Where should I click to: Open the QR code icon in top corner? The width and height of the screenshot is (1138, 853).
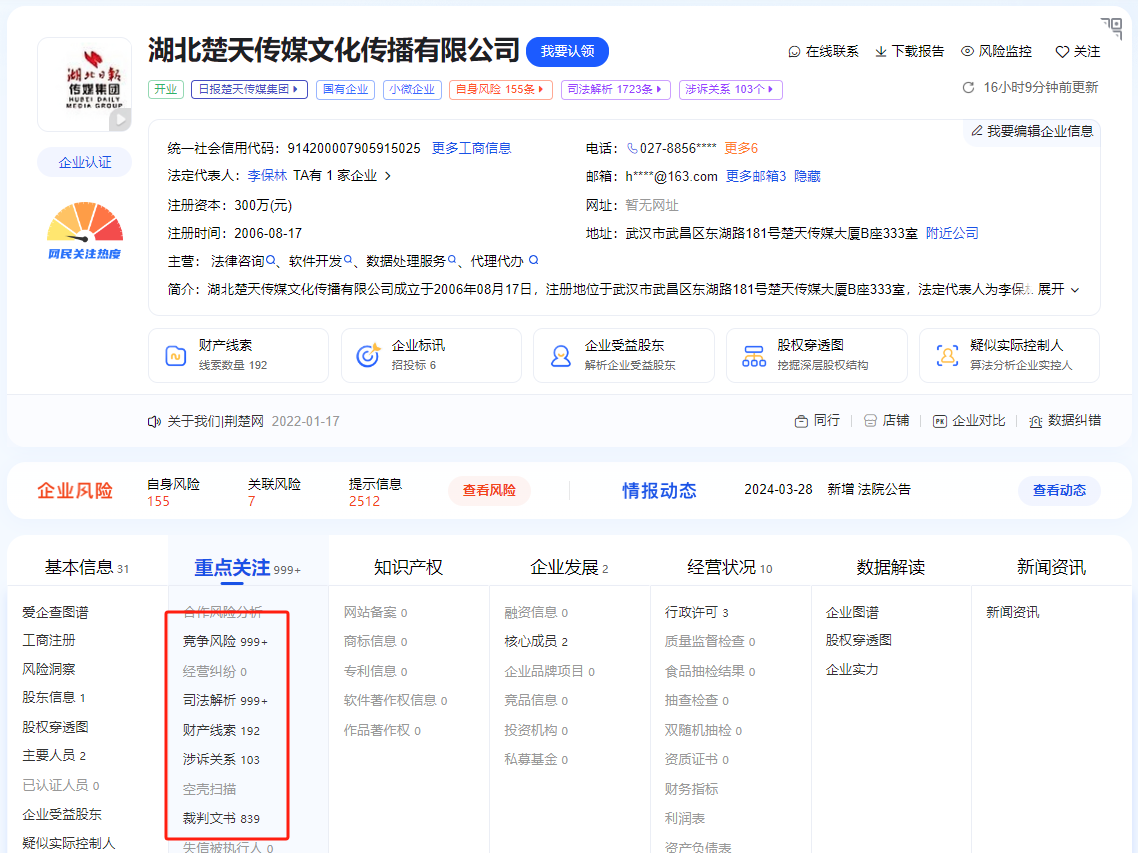[x=1112, y=28]
